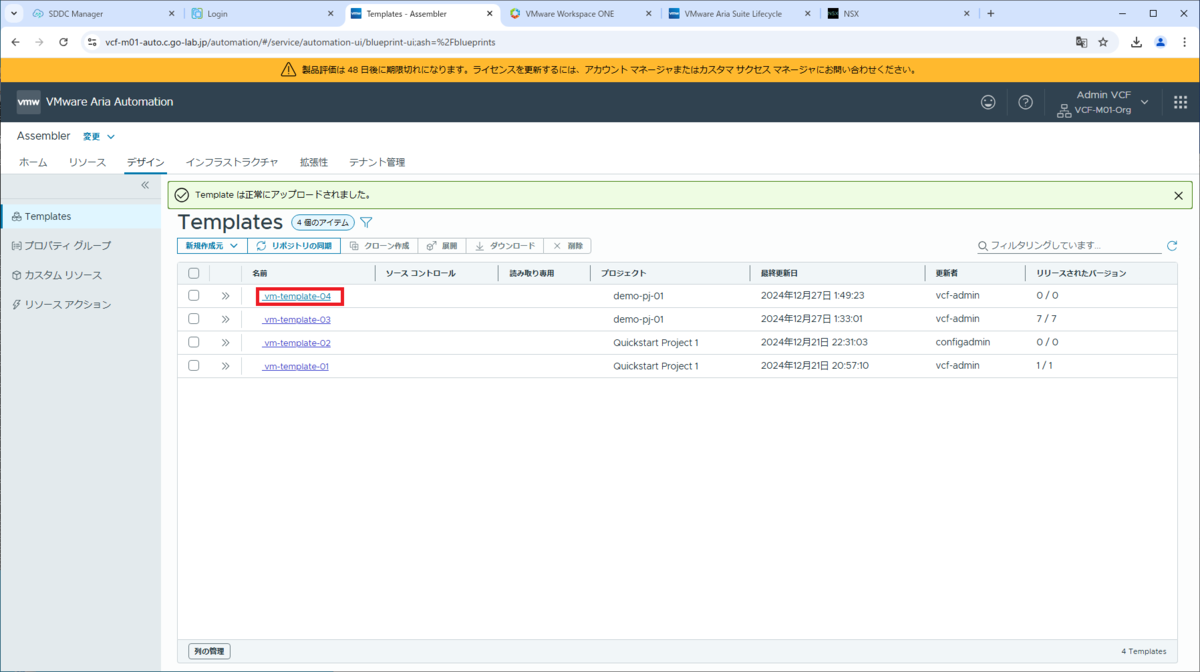Check the box for vm-template-01
1200x672 pixels.
194,366
